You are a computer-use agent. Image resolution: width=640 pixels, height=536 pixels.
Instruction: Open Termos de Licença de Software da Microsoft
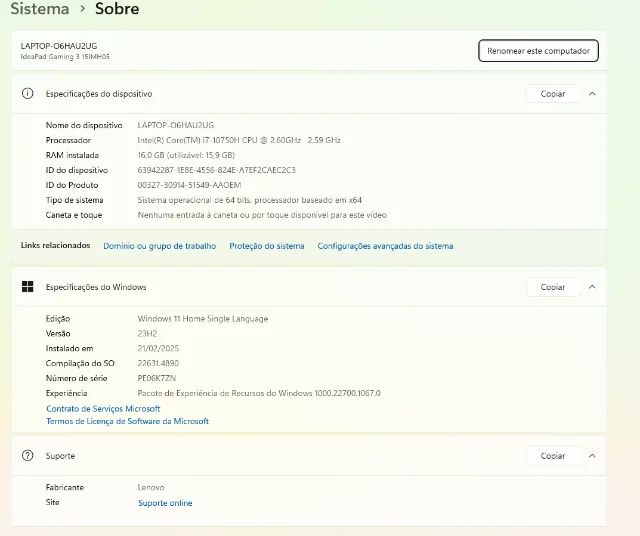pos(127,421)
